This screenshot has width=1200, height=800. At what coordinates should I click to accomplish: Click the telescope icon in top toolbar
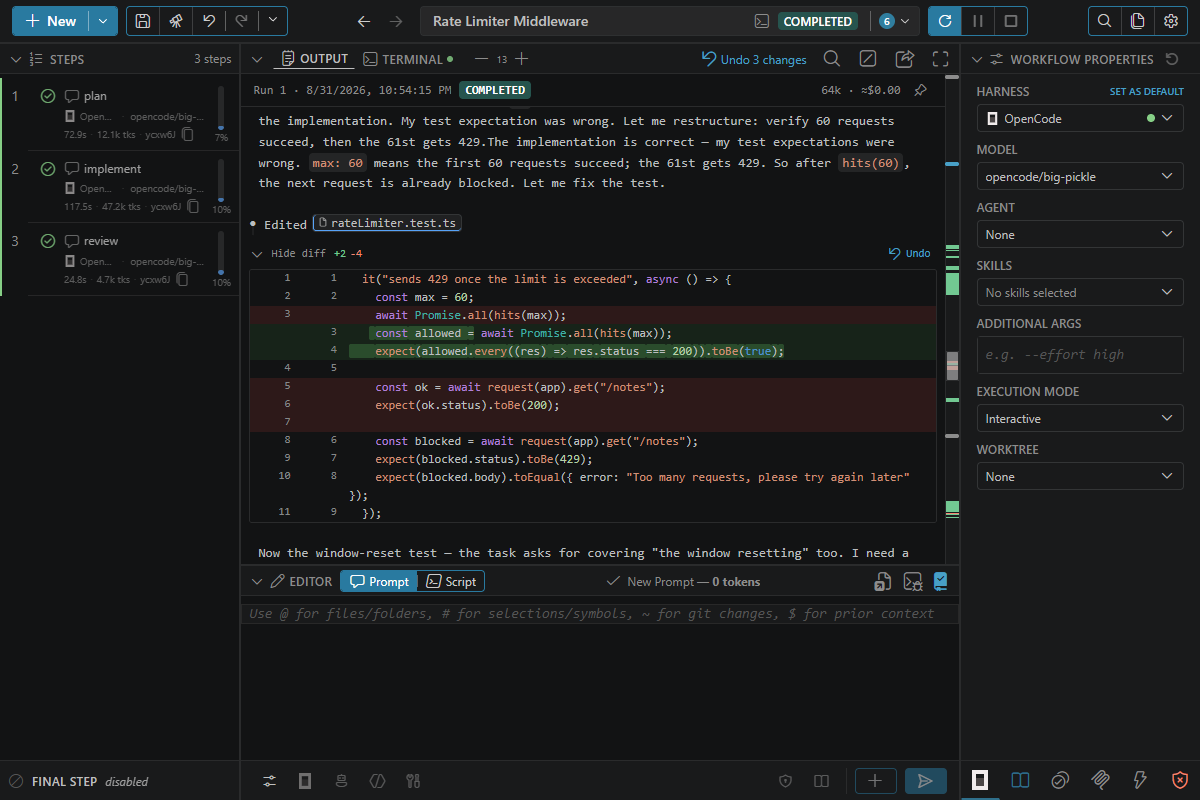pyautogui.click(x=175, y=21)
